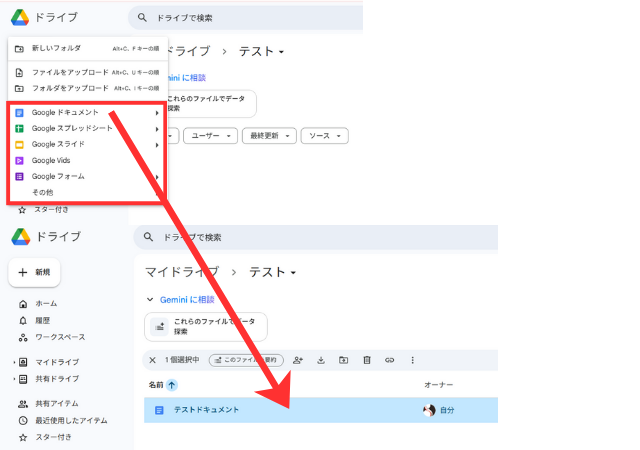
Task: Click the copy link icon in the selection toolbar
Action: click(x=389, y=360)
